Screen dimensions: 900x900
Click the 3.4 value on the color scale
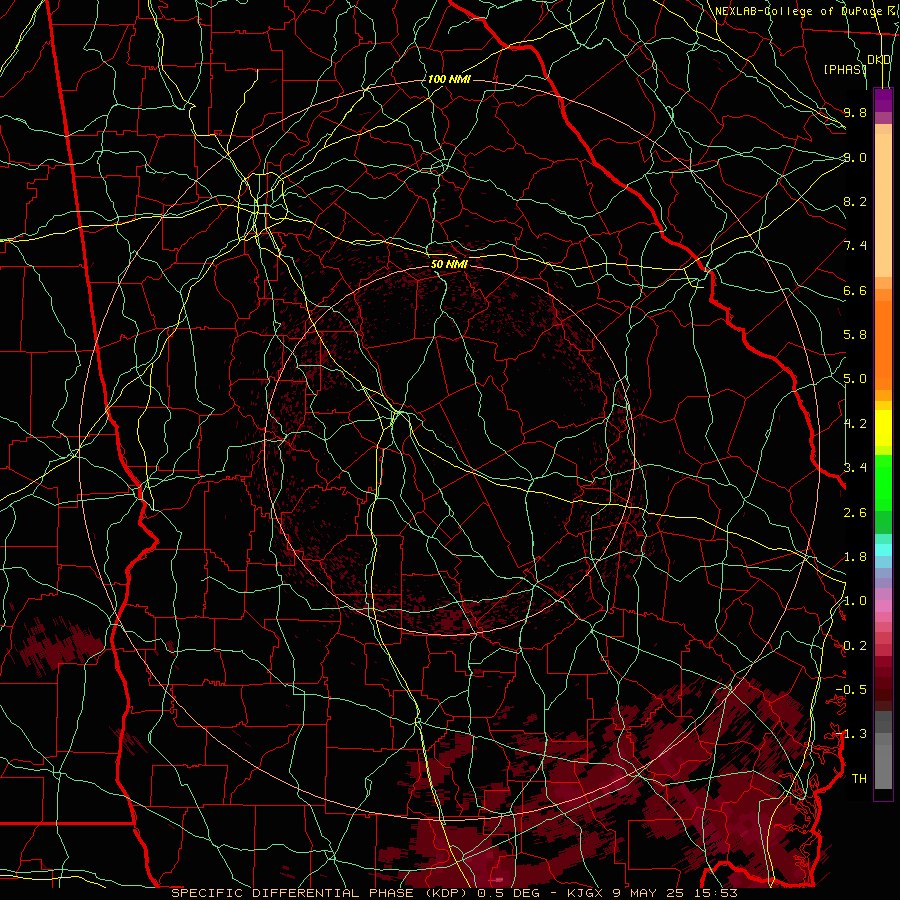(855, 468)
